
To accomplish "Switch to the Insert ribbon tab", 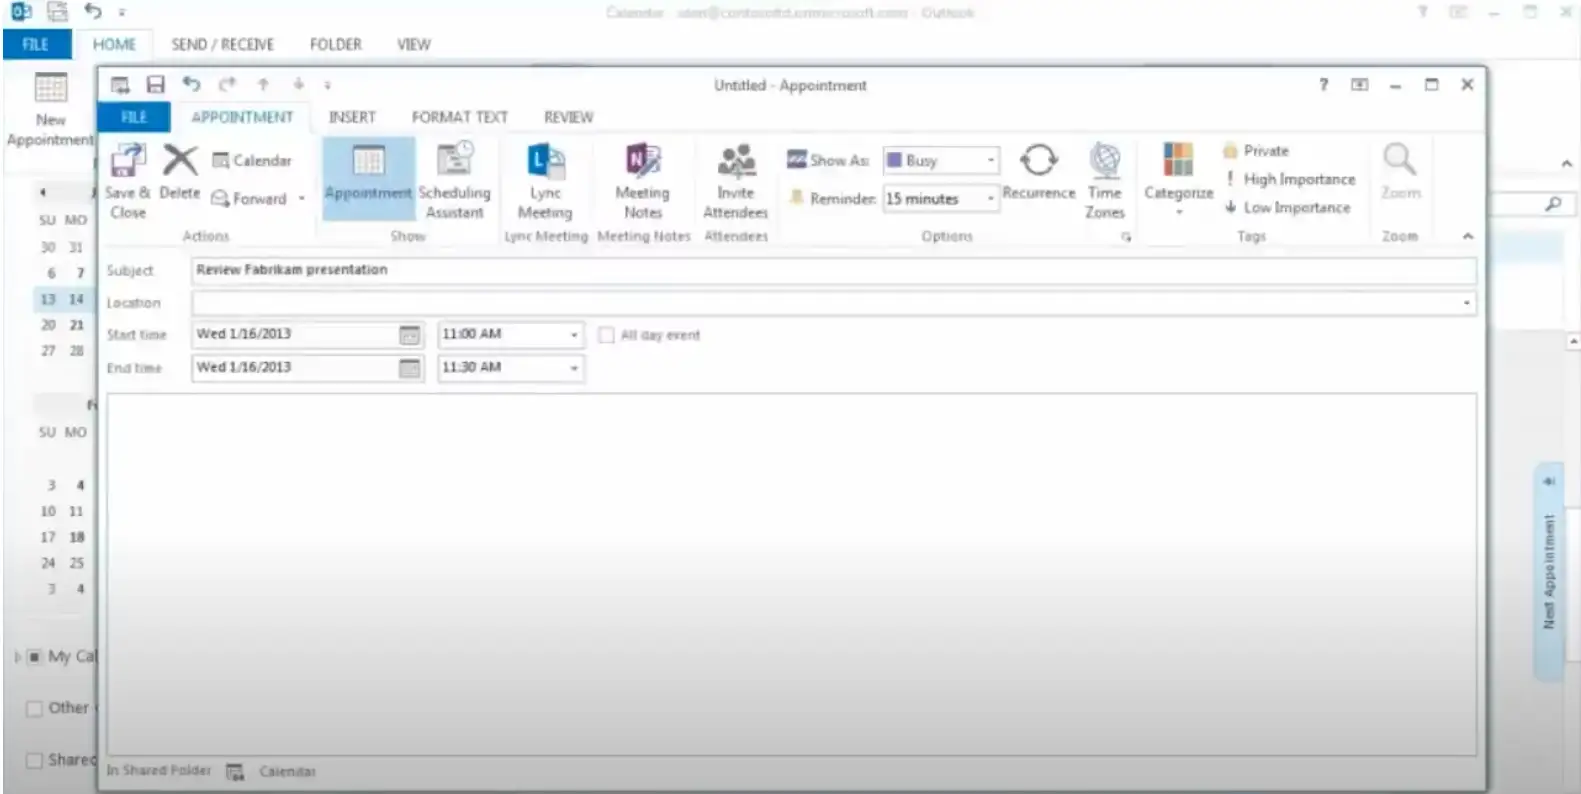I will pyautogui.click(x=352, y=117).
